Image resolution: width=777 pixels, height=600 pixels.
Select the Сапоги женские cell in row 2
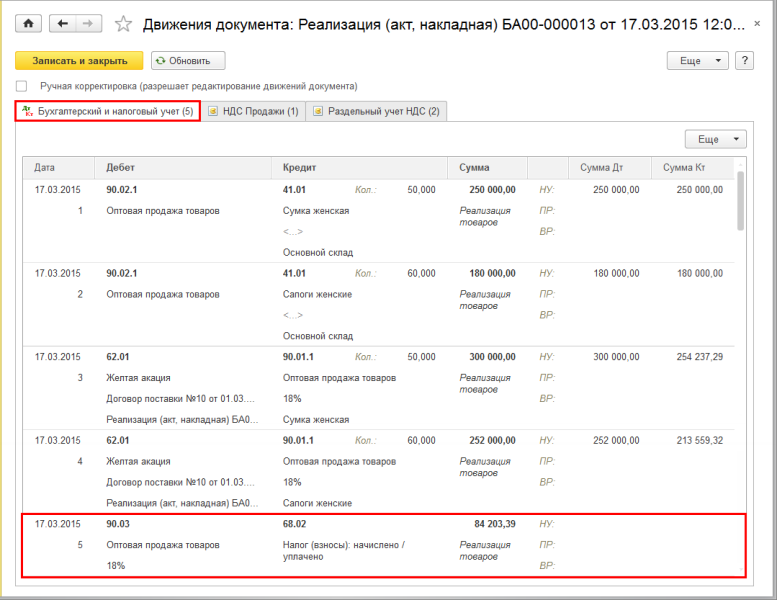coord(317,294)
